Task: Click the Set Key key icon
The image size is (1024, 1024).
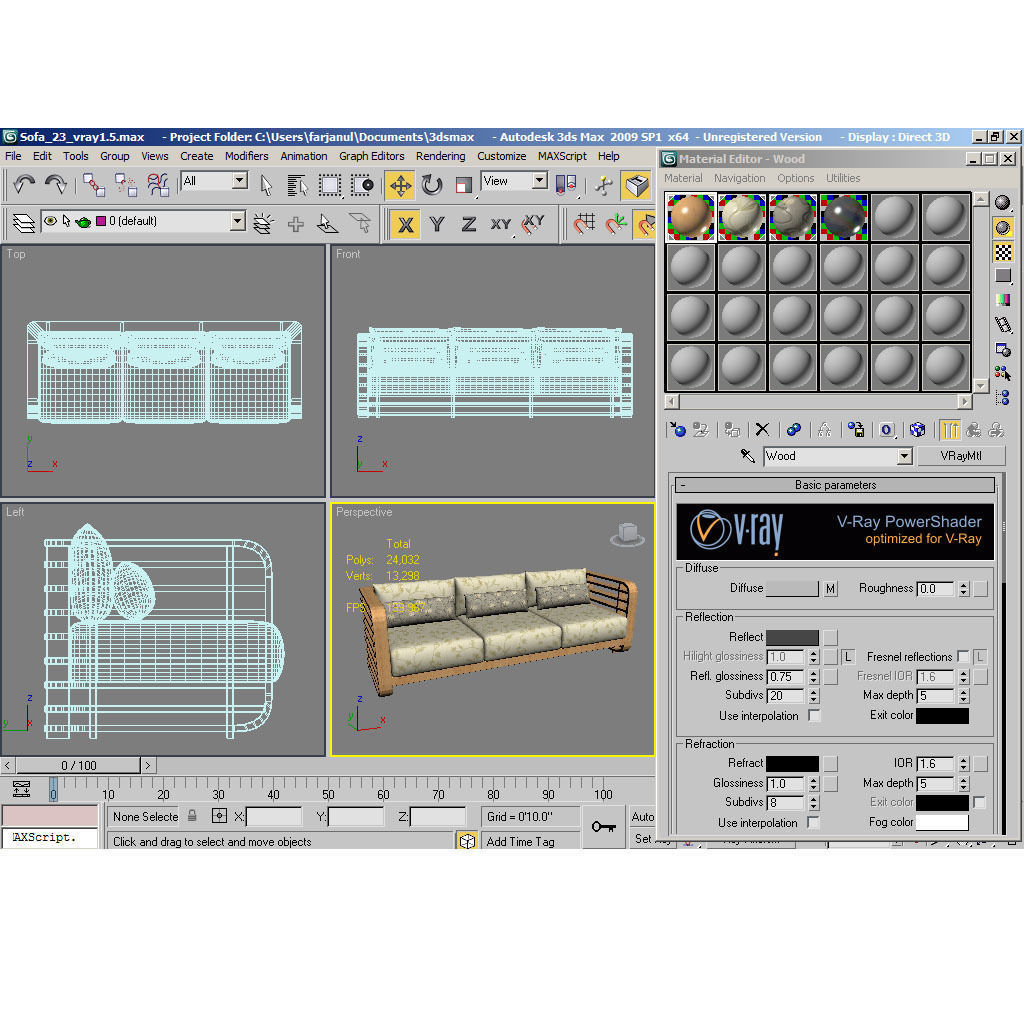Action: (603, 827)
